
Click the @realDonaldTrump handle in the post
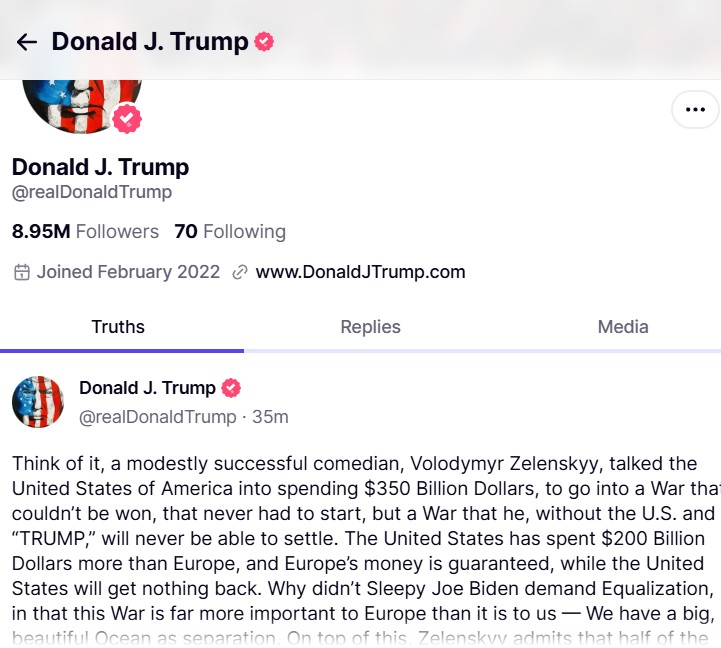tap(157, 417)
